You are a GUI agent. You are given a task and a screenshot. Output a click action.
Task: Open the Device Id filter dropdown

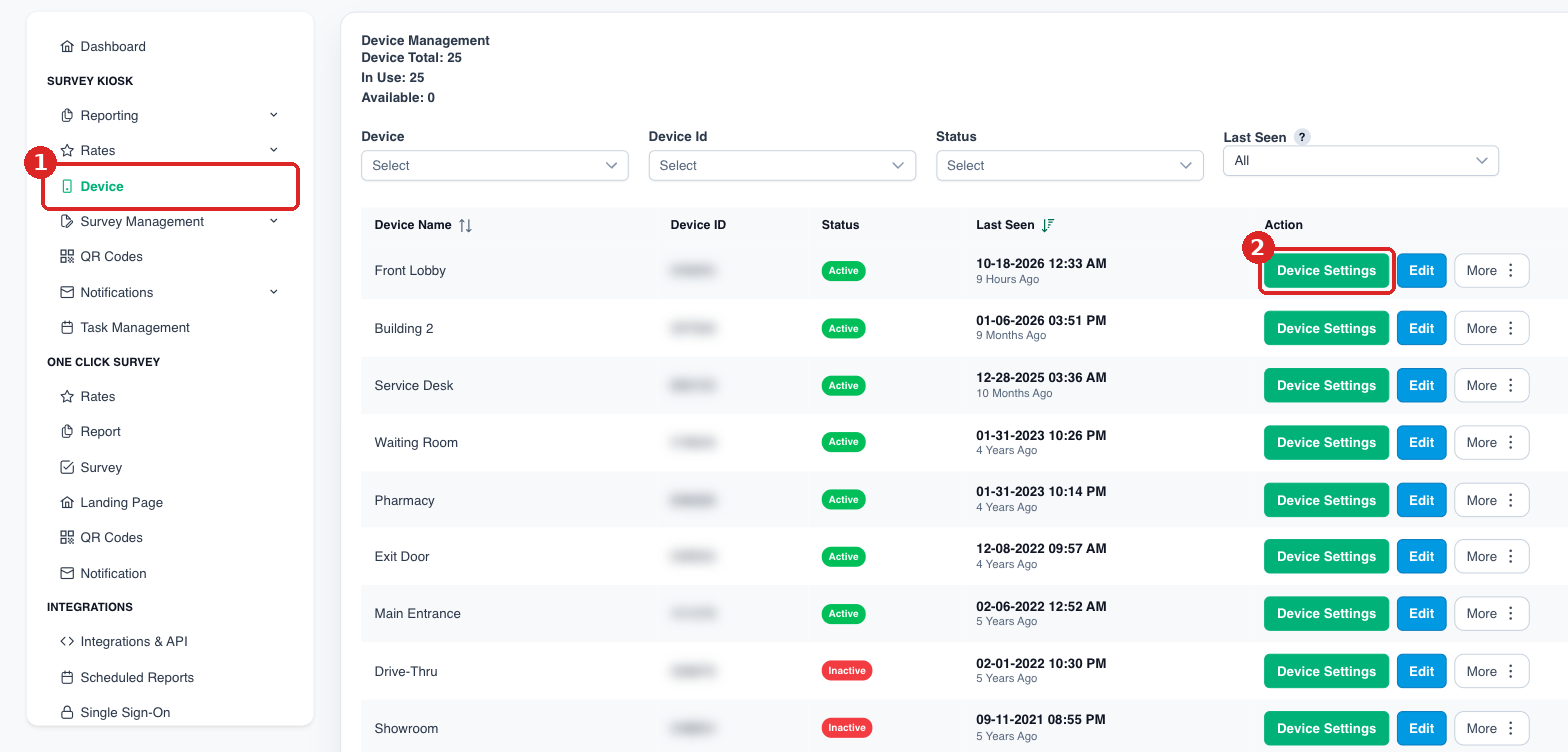click(782, 166)
